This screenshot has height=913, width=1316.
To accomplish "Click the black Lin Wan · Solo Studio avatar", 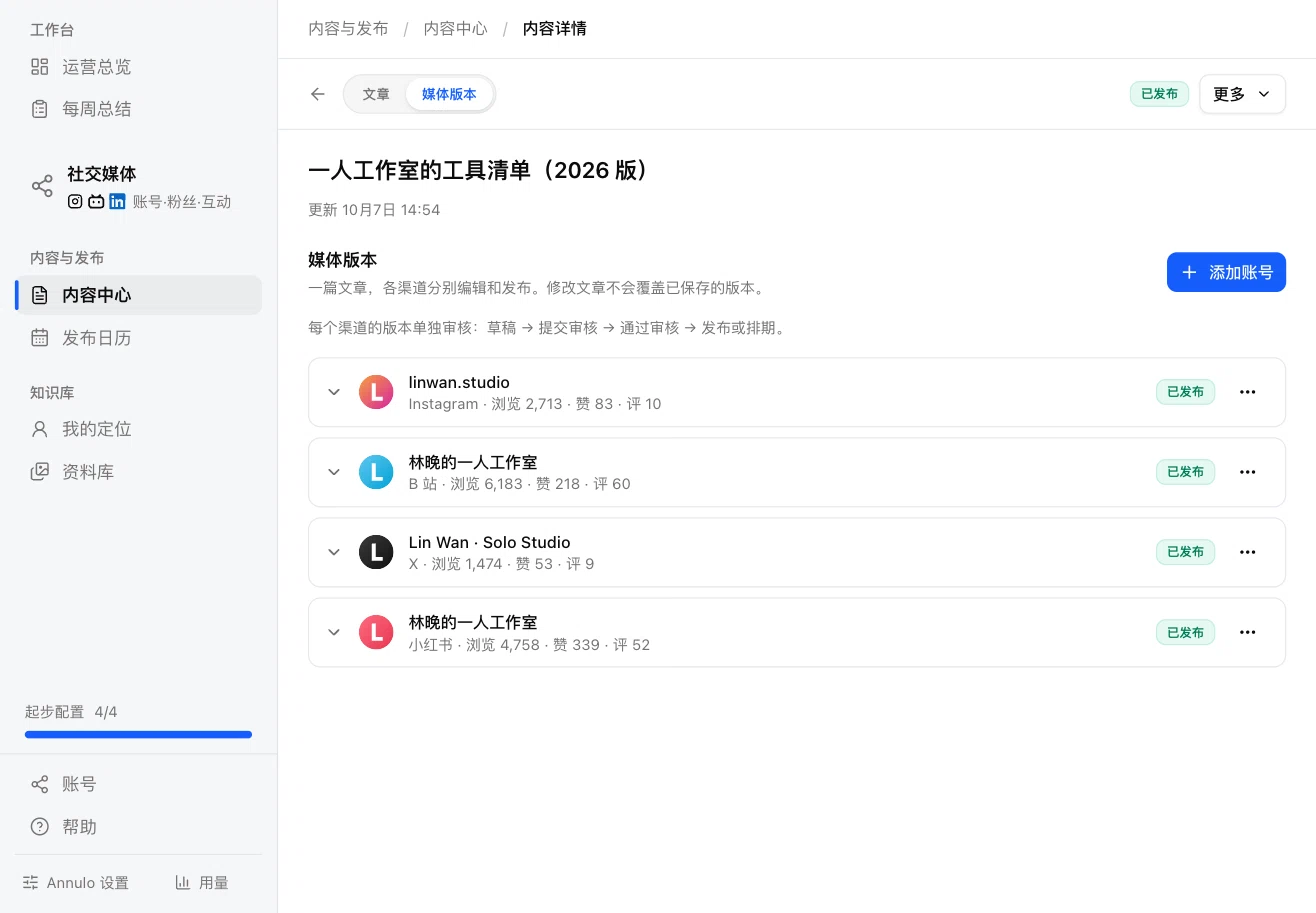I will pos(376,552).
